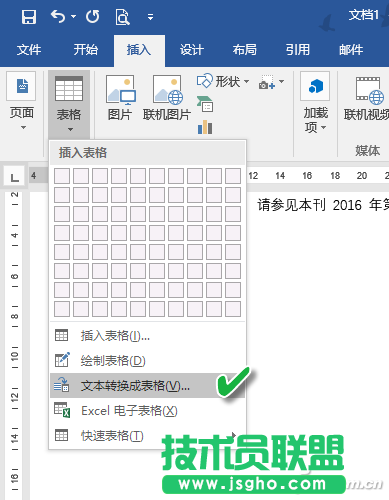
Task: Choose 文本转换成表格(V) menu item
Action: [147, 386]
